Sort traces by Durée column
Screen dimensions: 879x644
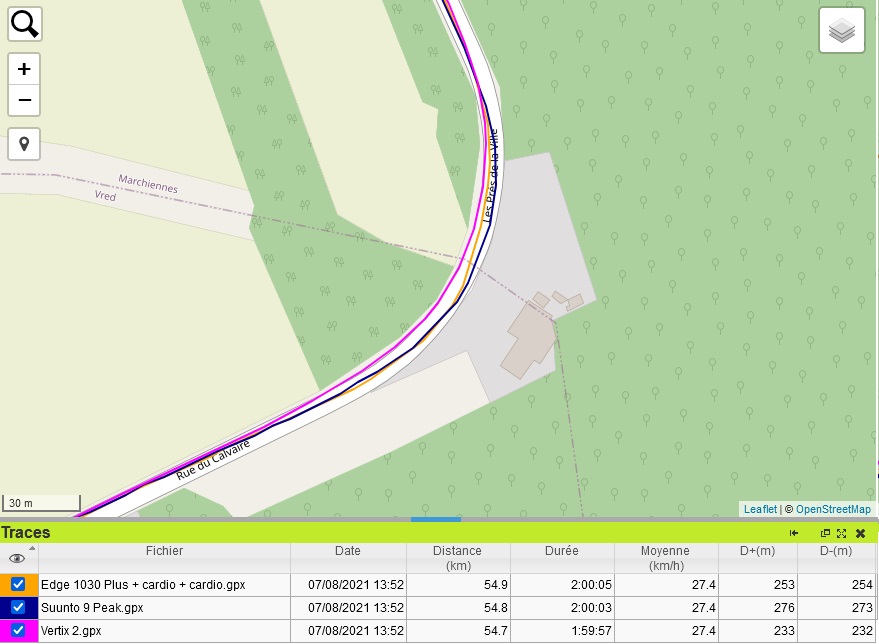tap(559, 551)
